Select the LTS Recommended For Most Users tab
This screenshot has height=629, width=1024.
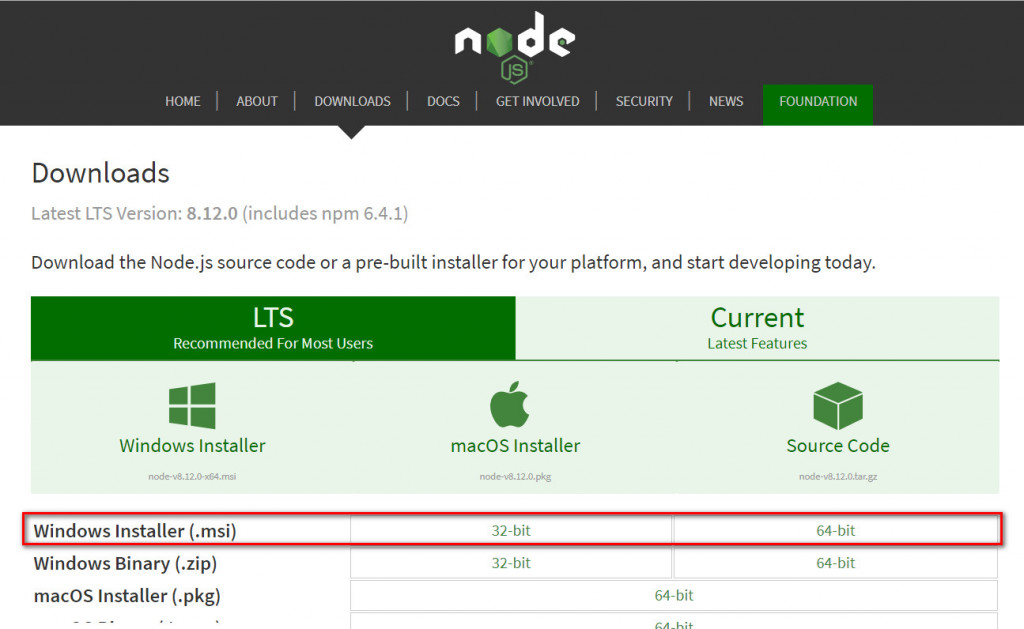pyautogui.click(x=273, y=328)
